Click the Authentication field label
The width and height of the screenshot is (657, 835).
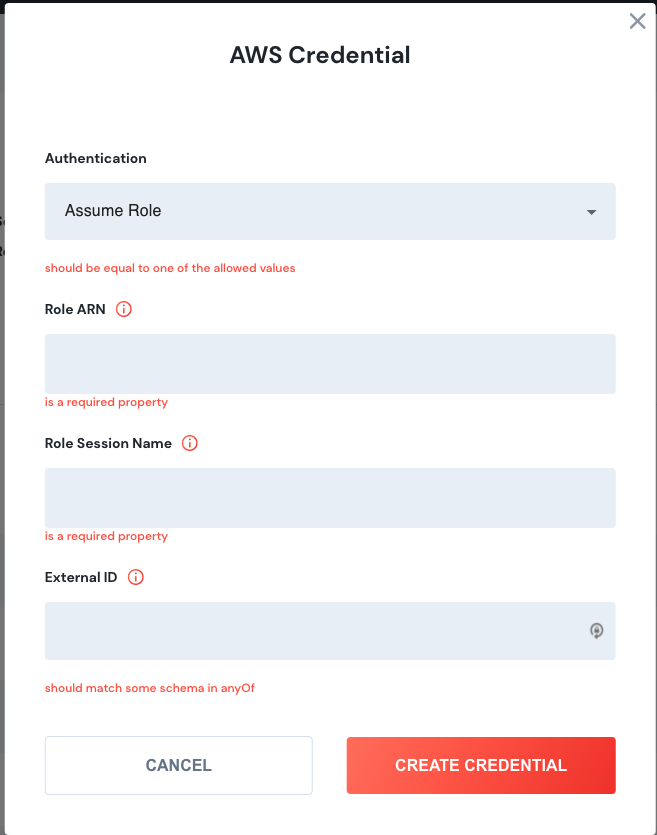tap(96, 158)
